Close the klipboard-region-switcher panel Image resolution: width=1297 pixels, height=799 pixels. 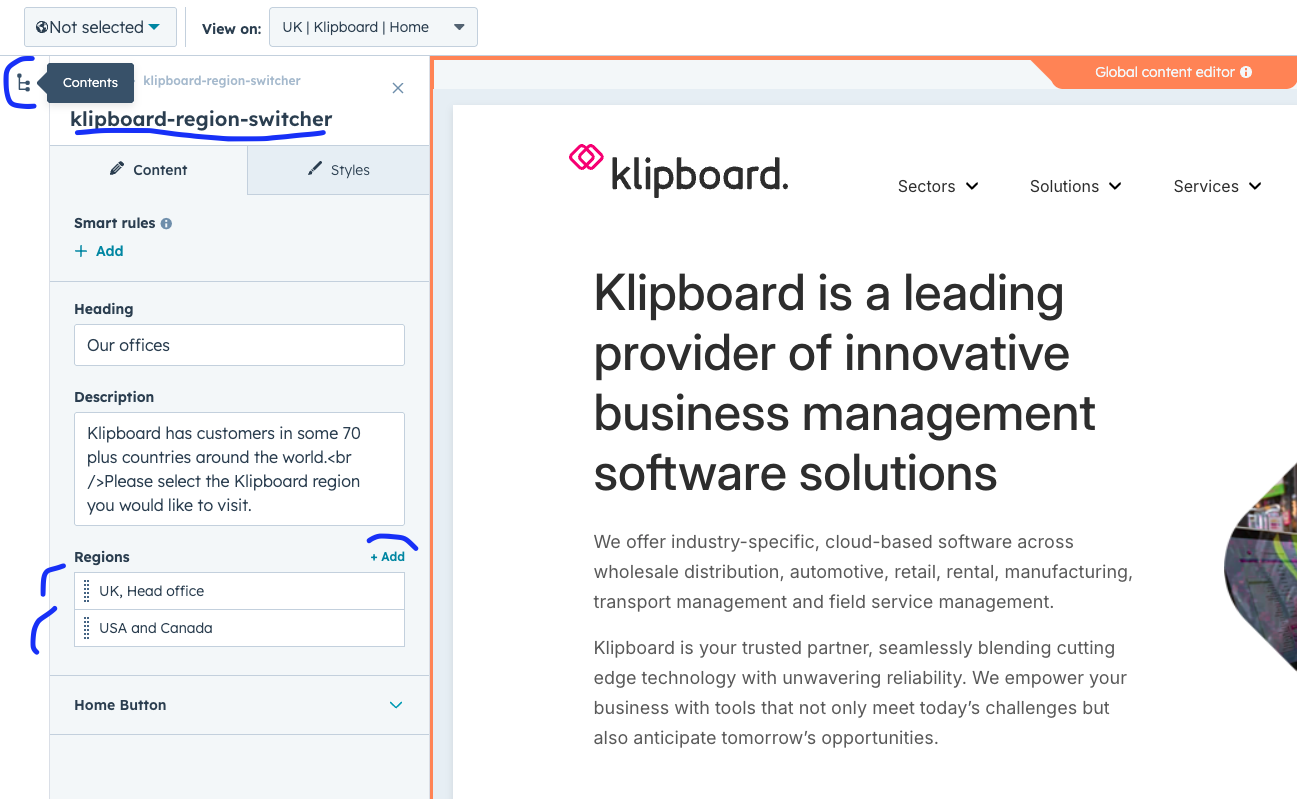(398, 88)
